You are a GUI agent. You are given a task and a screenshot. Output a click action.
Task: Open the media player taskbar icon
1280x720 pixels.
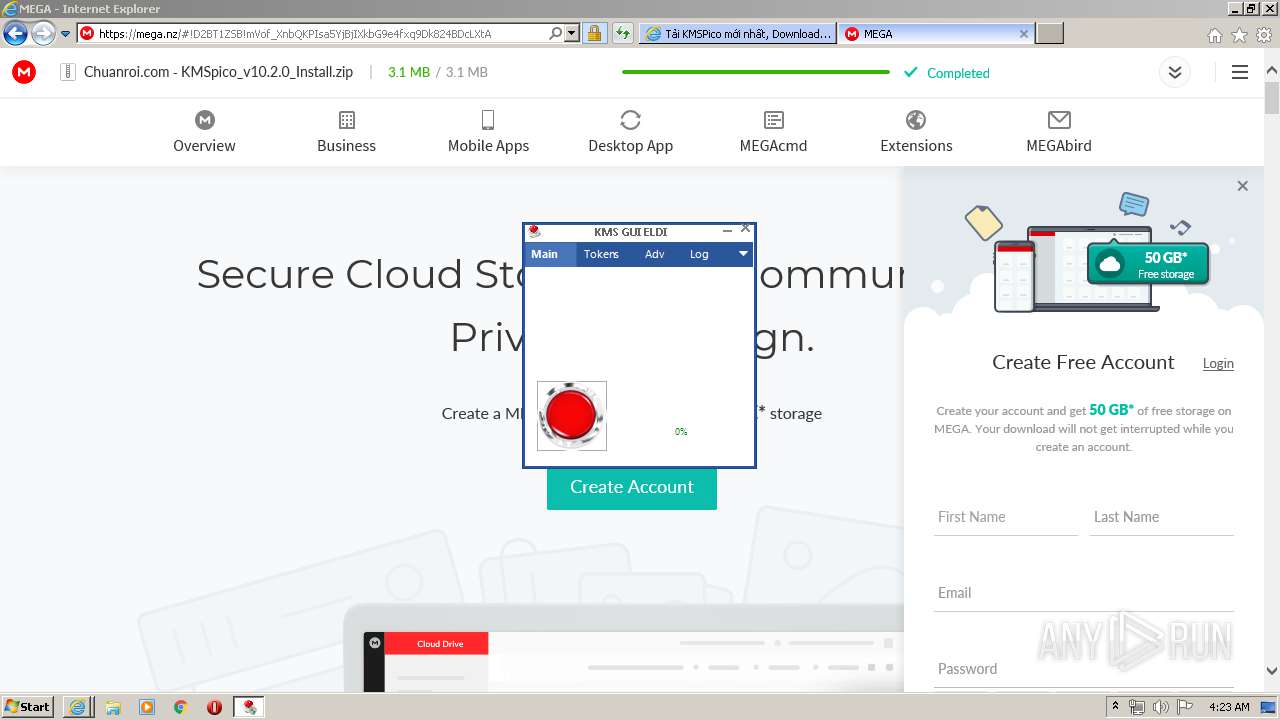147,706
